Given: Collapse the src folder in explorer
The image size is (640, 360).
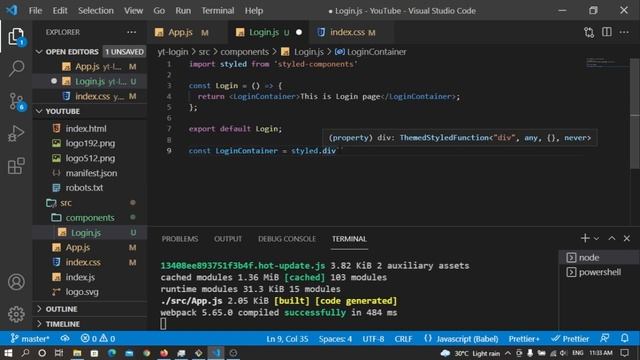Looking at the screenshot, I should (x=90, y=202).
